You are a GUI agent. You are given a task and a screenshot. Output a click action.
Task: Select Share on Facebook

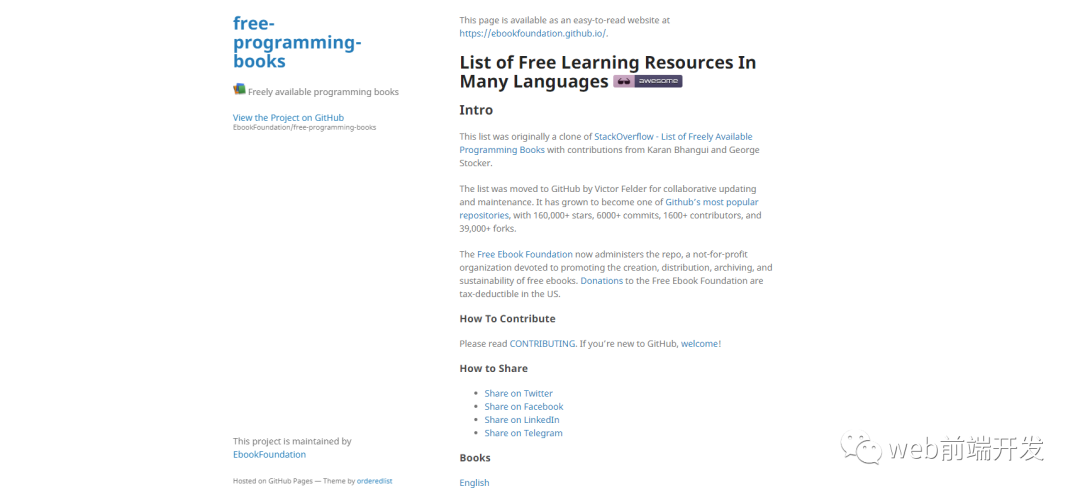coord(523,406)
